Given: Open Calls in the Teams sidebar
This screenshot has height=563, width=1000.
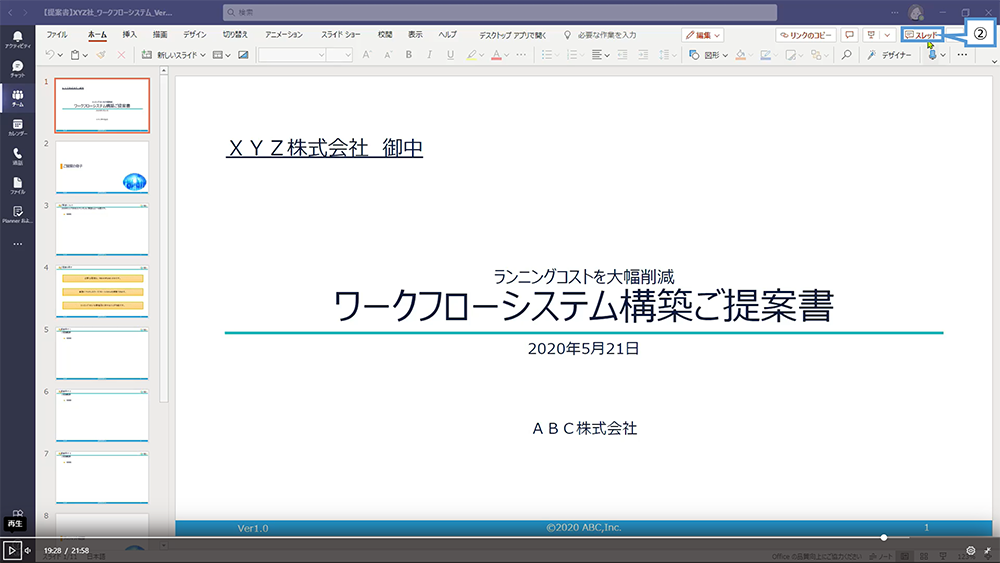Looking at the screenshot, I should click(x=17, y=156).
